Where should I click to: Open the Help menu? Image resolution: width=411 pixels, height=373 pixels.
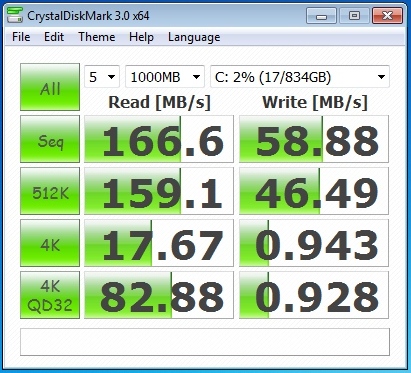click(x=141, y=37)
